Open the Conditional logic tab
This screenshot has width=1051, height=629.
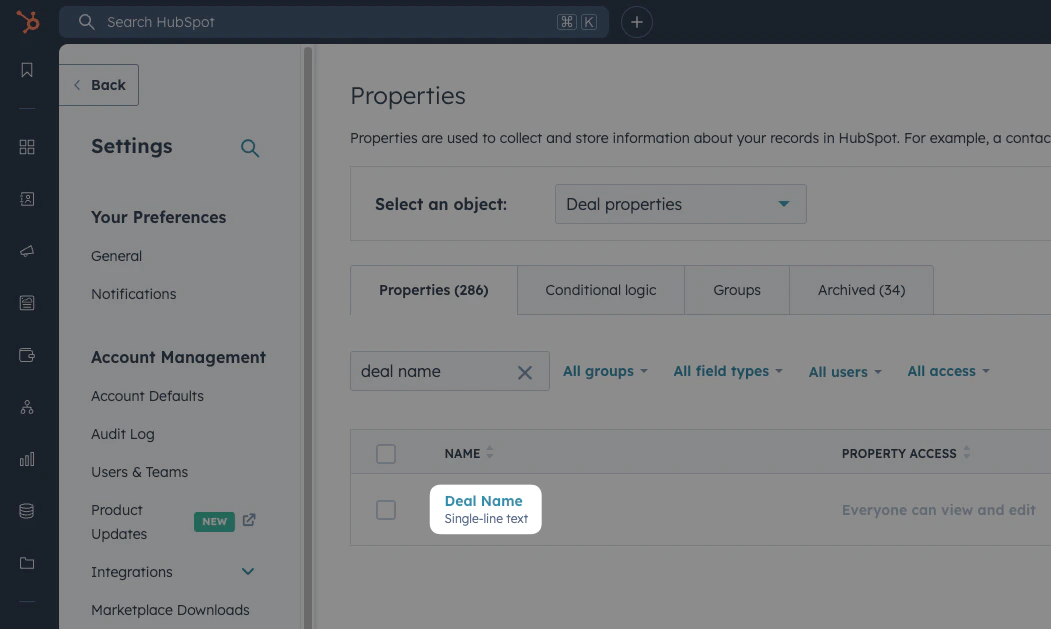600,290
